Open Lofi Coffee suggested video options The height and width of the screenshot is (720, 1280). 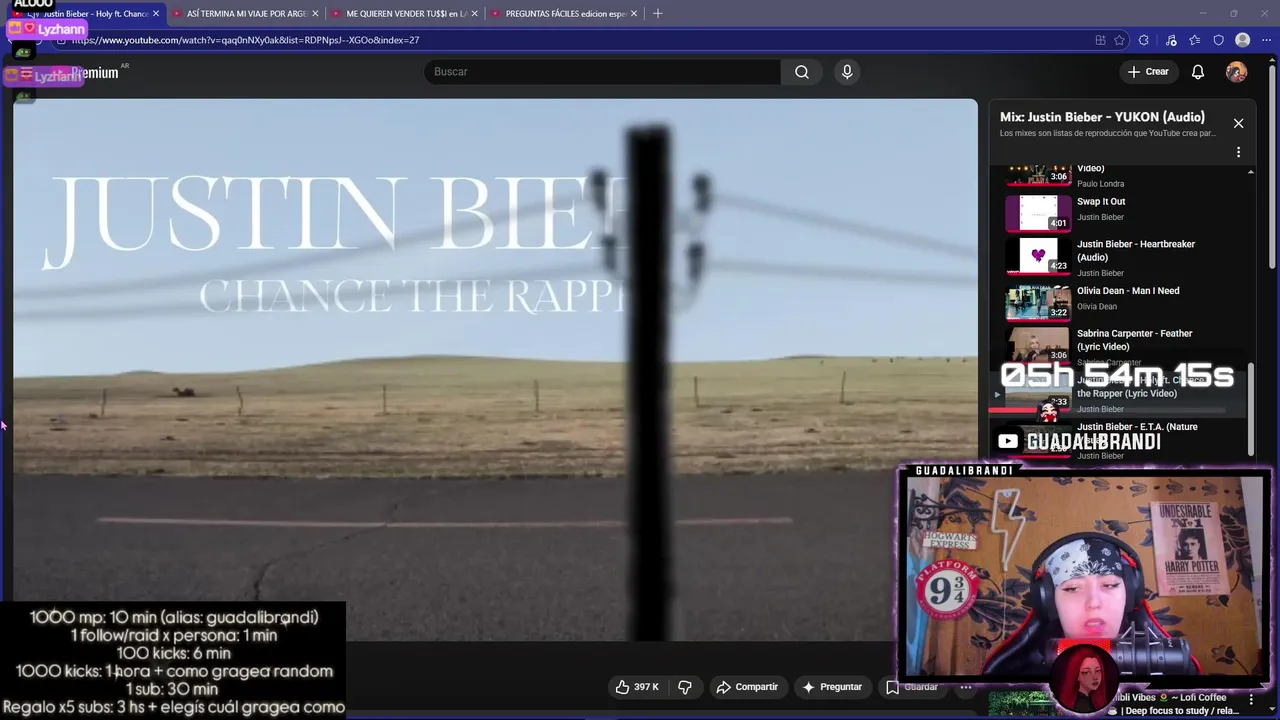point(1251,699)
